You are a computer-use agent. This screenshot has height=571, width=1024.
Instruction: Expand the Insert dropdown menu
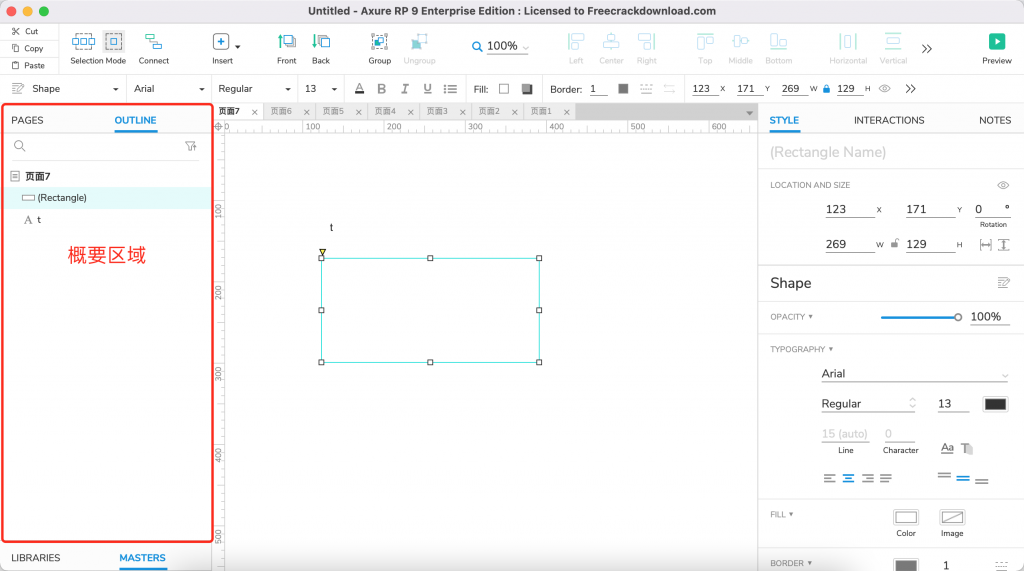click(237, 46)
